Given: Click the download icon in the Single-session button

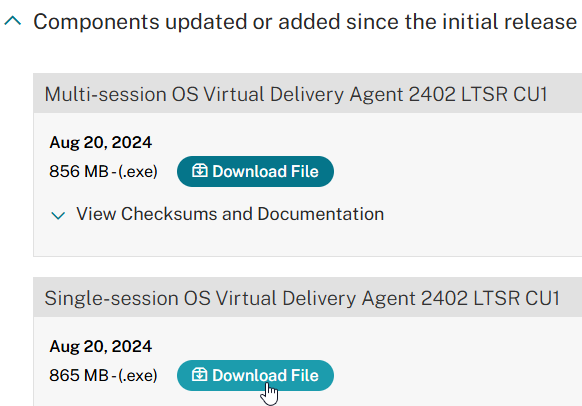Looking at the screenshot, I should tap(200, 374).
